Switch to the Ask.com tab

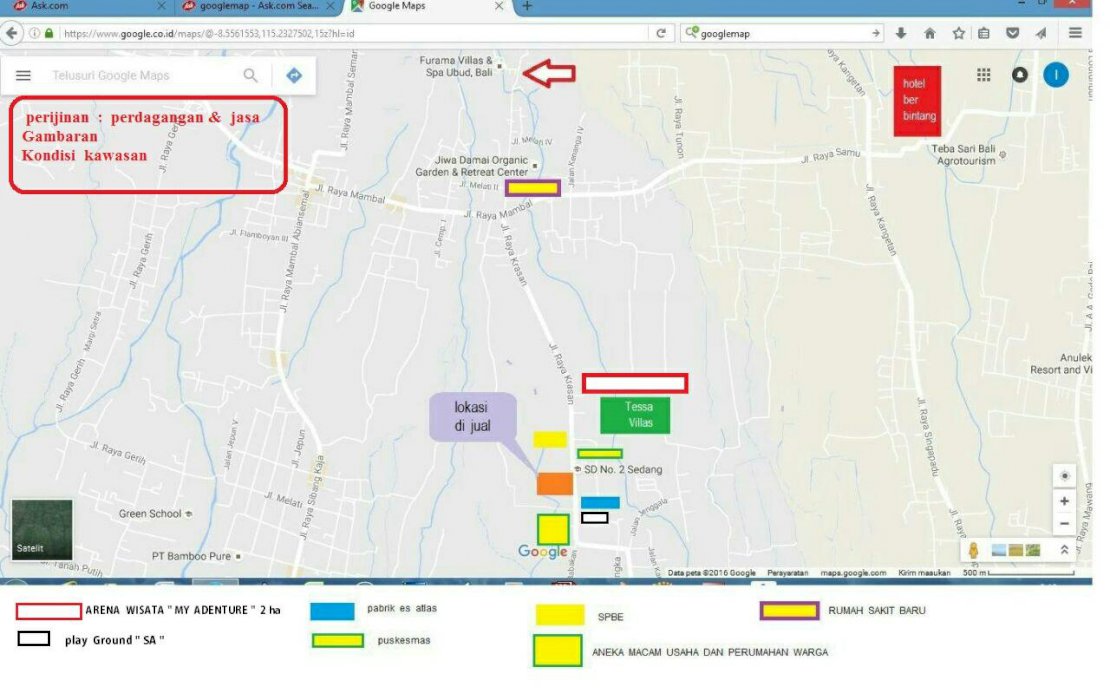85,6
